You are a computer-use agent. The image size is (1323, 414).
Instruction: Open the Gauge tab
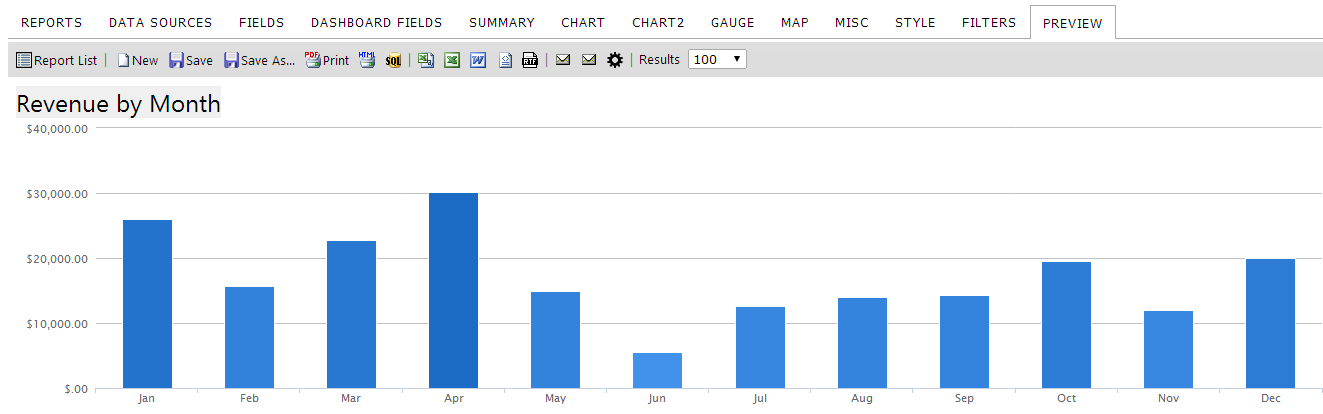pos(732,22)
